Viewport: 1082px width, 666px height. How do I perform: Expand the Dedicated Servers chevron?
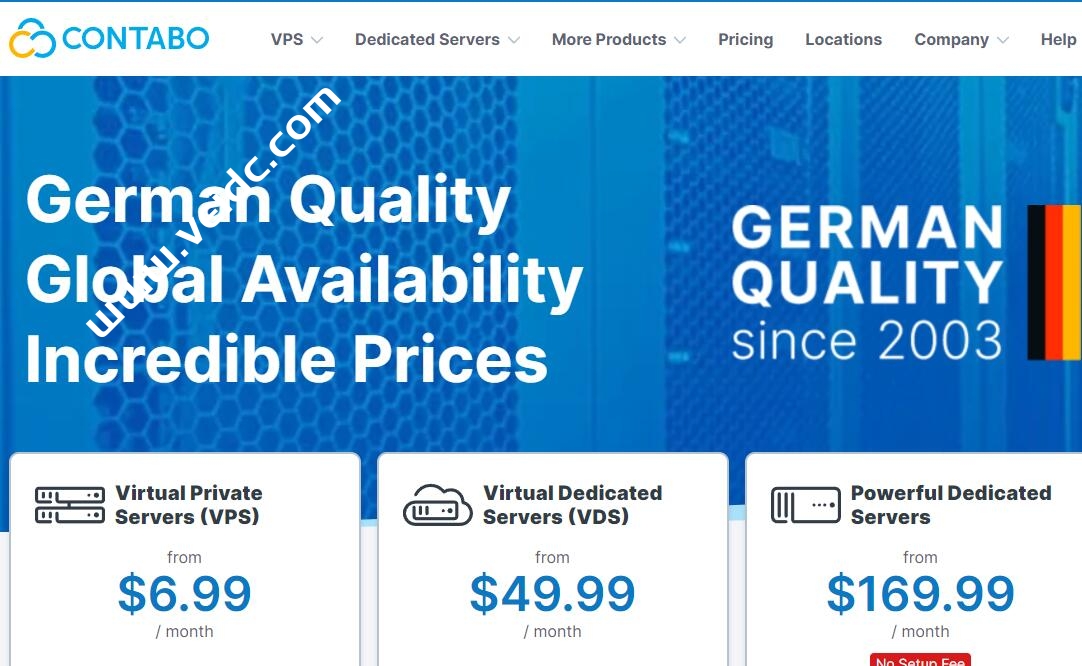514,40
